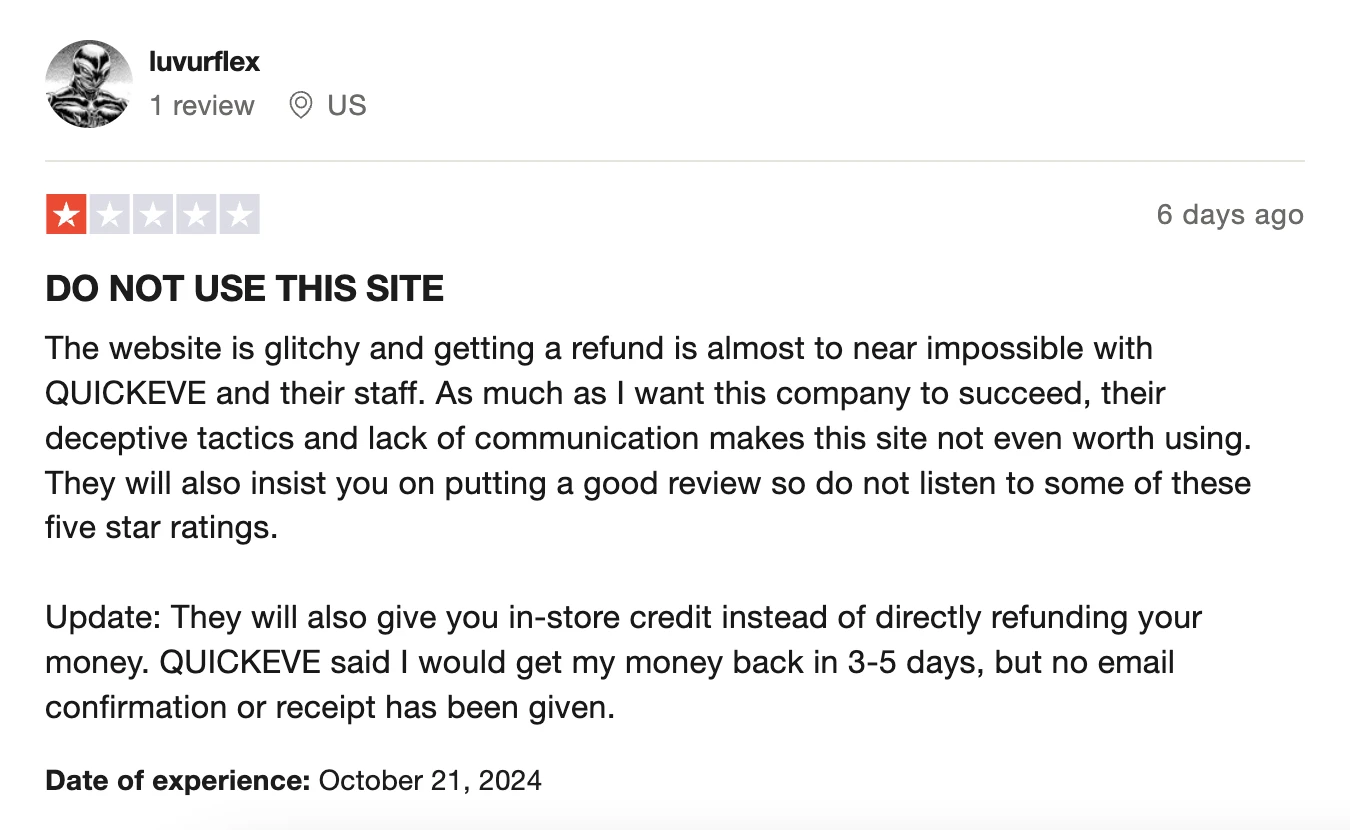The image size is (1350, 830).
Task: Click the phrase "five star ratings."
Action: [161, 527]
